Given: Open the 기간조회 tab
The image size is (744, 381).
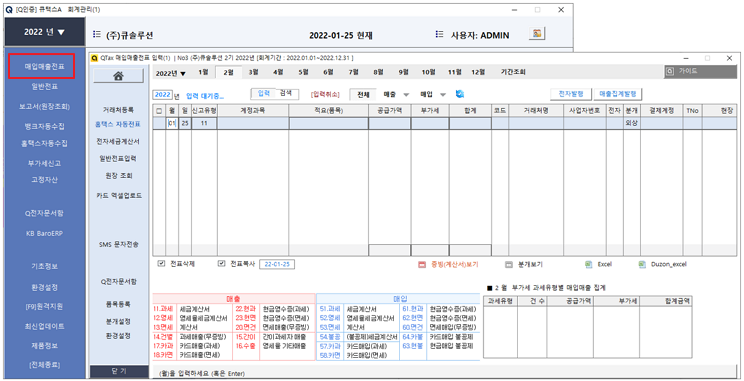Looking at the screenshot, I should pos(513,72).
